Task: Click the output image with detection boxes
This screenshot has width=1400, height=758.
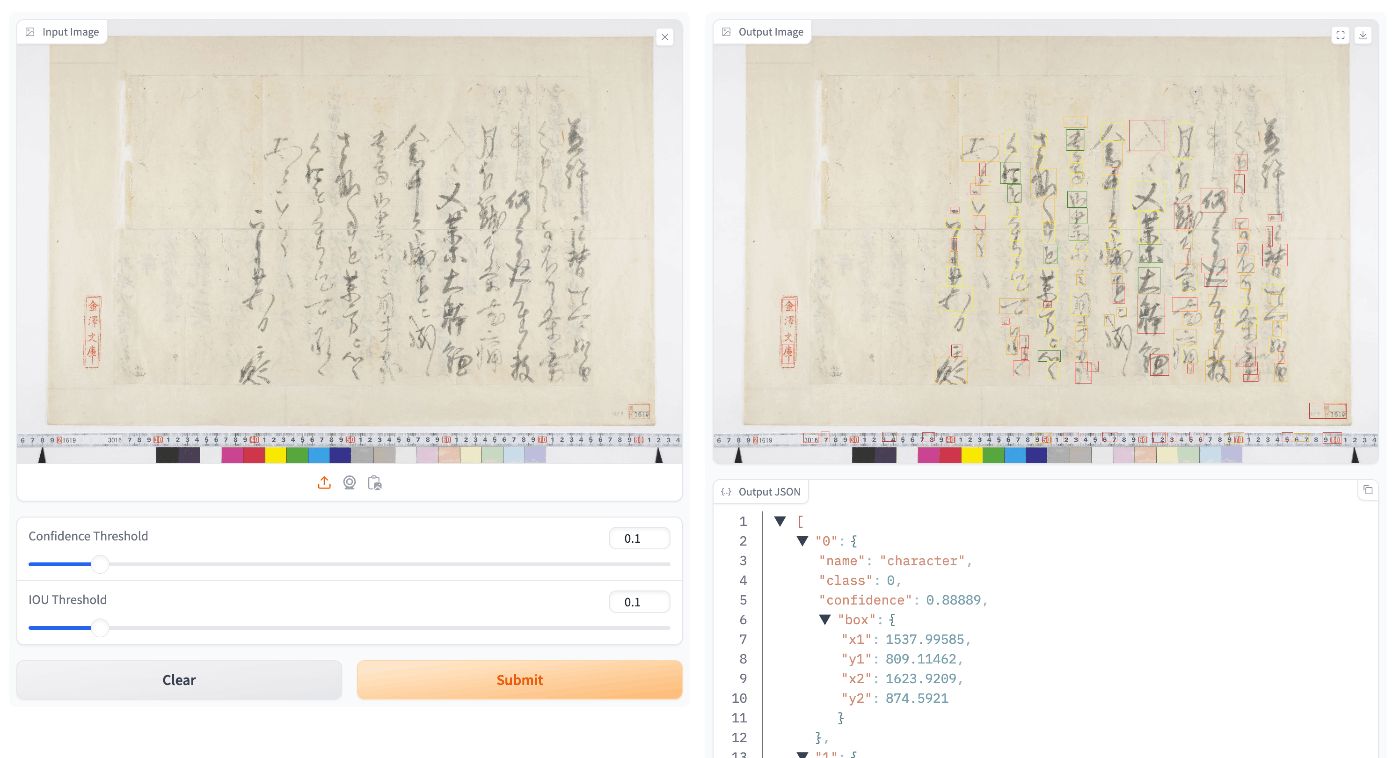Action: (x=1045, y=240)
